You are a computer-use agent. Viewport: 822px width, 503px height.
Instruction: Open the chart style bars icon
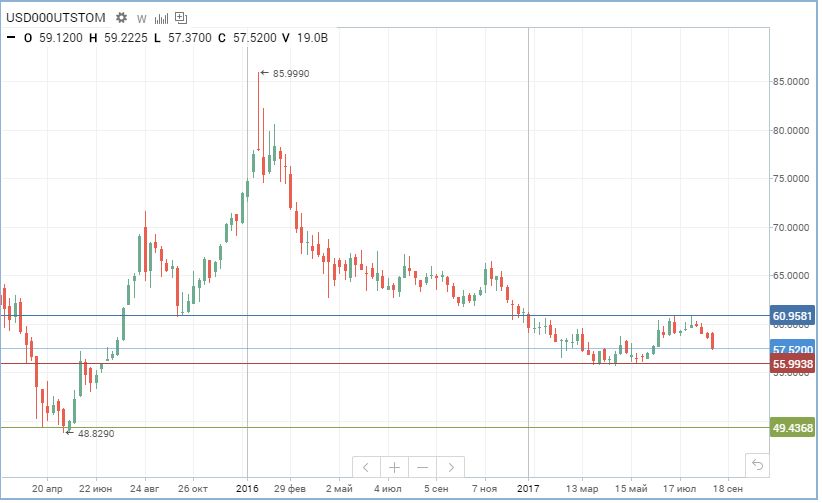(161, 18)
